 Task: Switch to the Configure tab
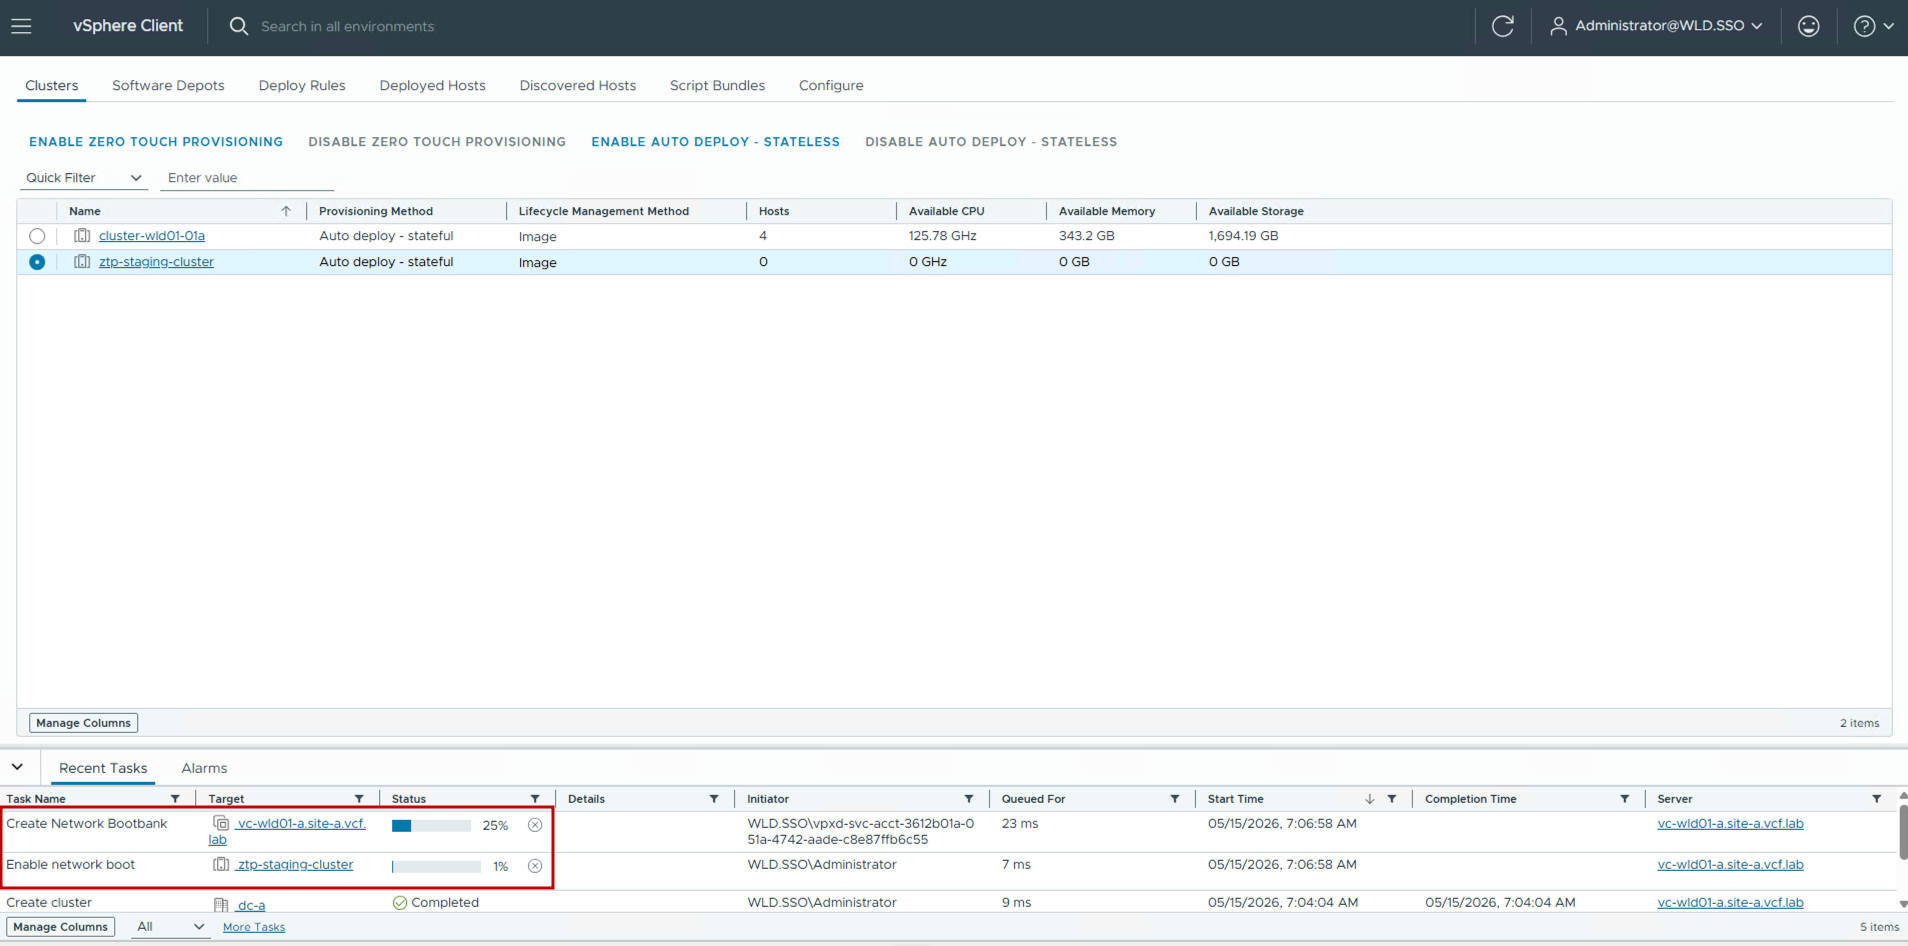click(831, 85)
